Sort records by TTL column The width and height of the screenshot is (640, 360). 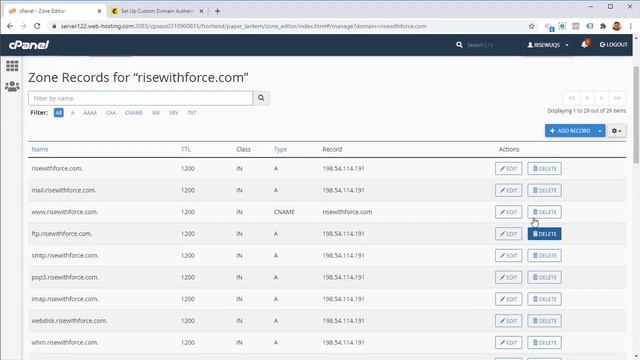(x=186, y=149)
